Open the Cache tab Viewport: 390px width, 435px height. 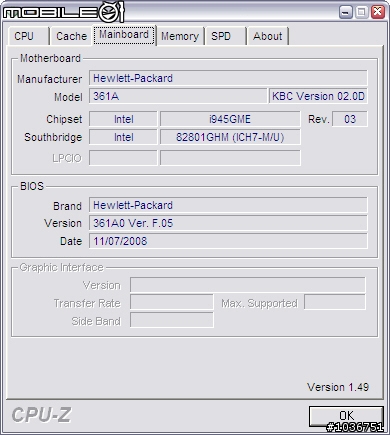click(x=71, y=36)
